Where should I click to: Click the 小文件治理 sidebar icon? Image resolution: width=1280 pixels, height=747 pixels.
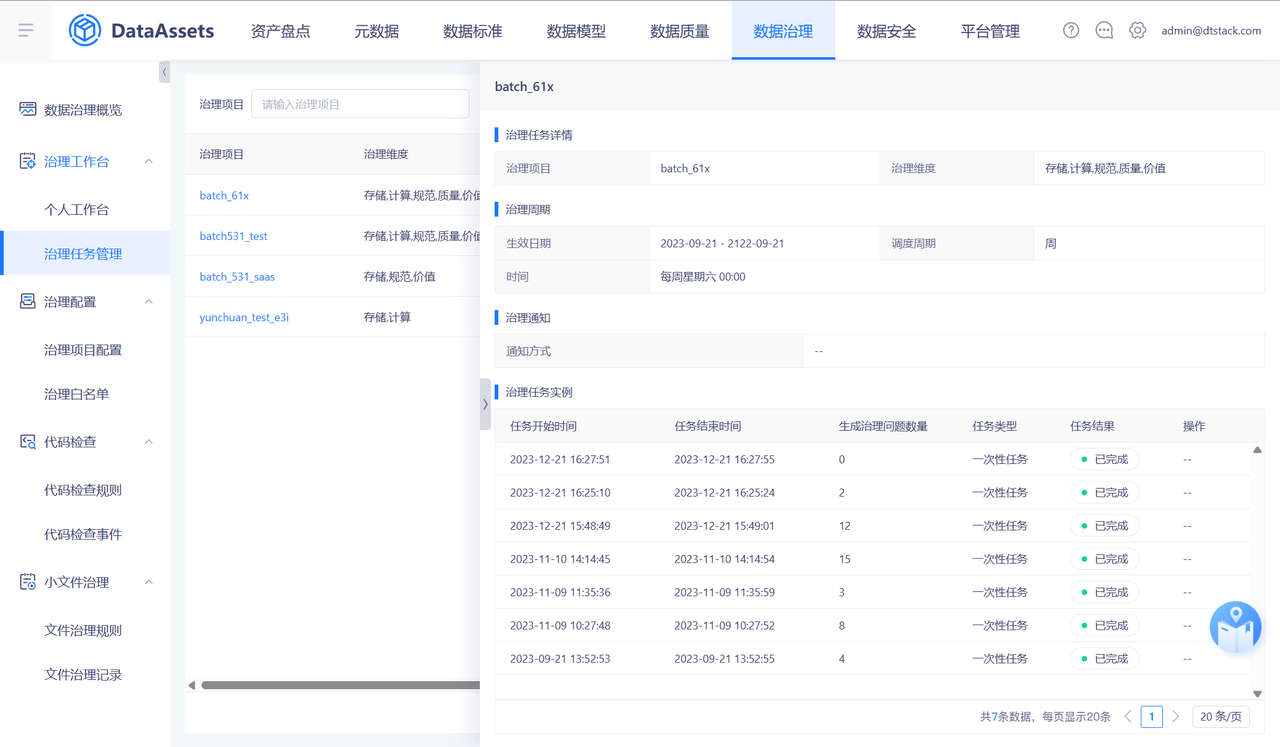click(28, 581)
